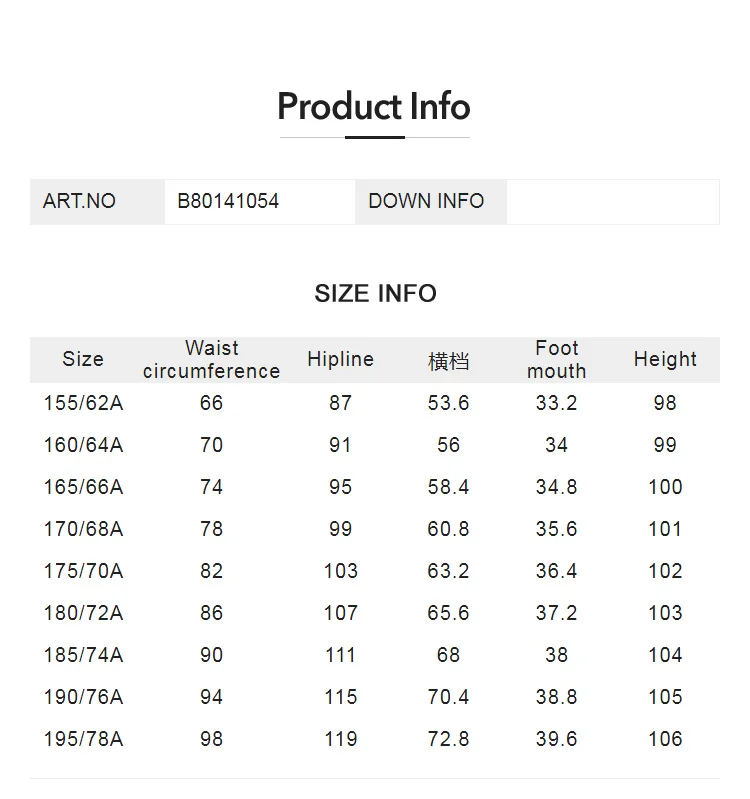Click the Hipline column header
The height and width of the screenshot is (799, 750).
[340, 359]
